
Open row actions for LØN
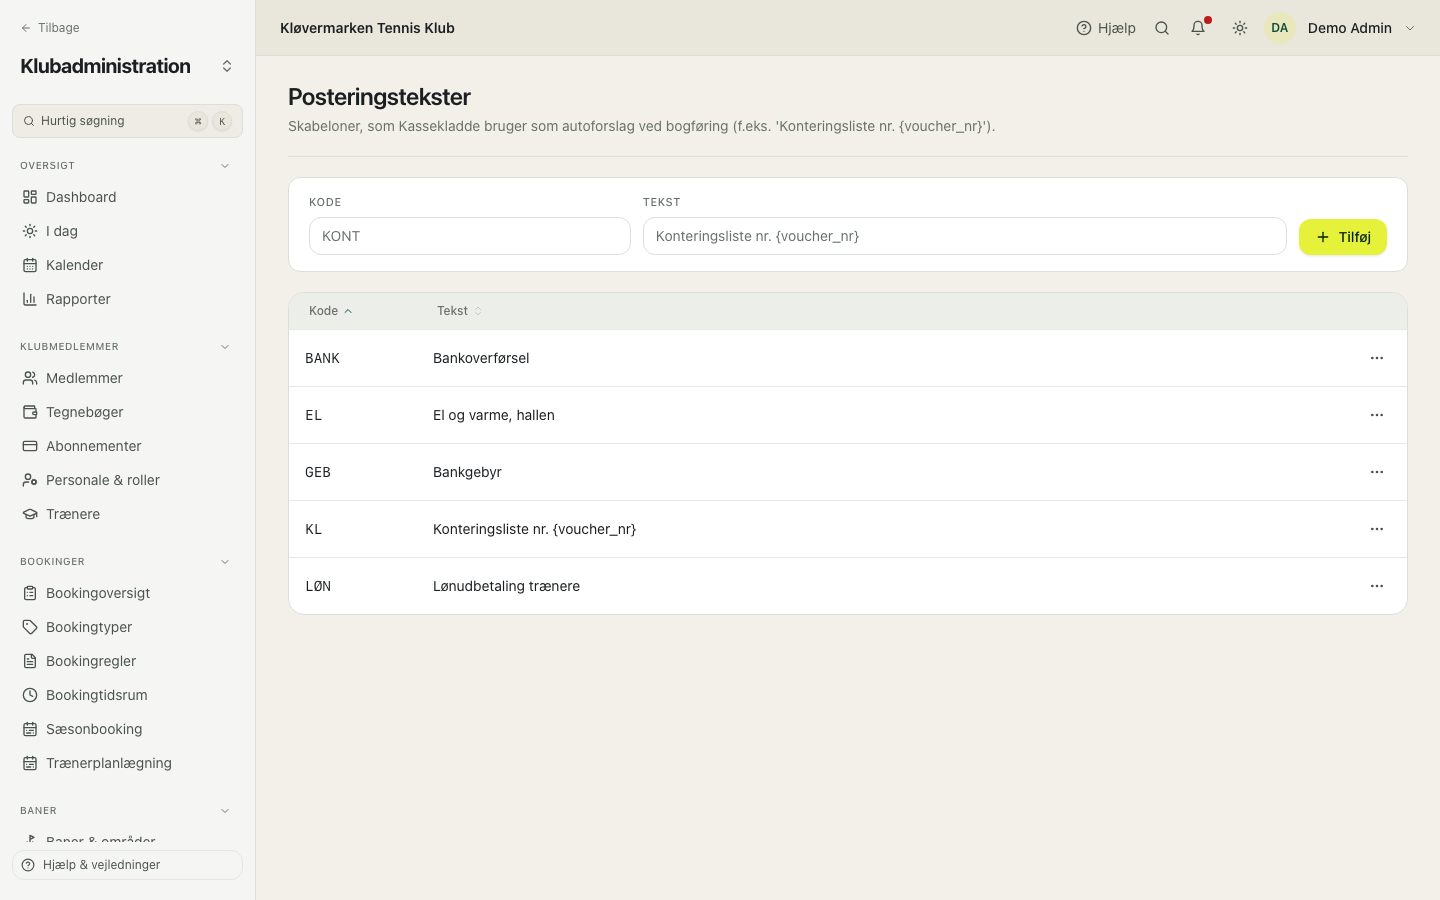pyautogui.click(x=1377, y=586)
